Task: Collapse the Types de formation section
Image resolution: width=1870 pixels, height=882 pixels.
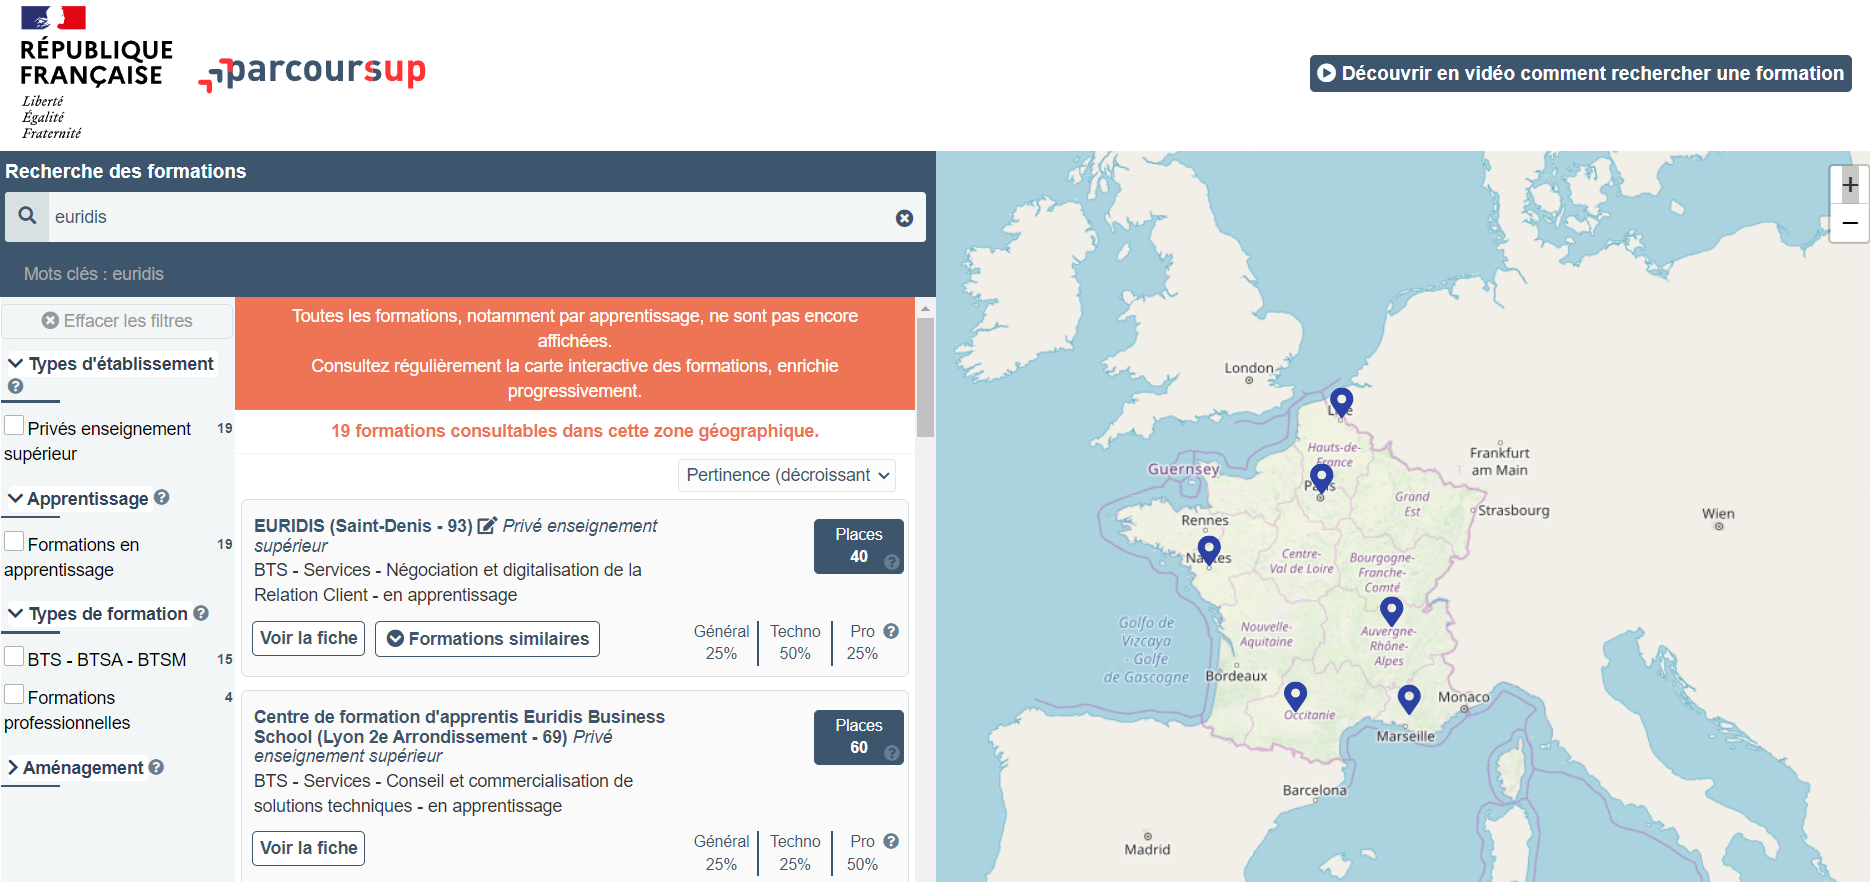Action: point(98,614)
